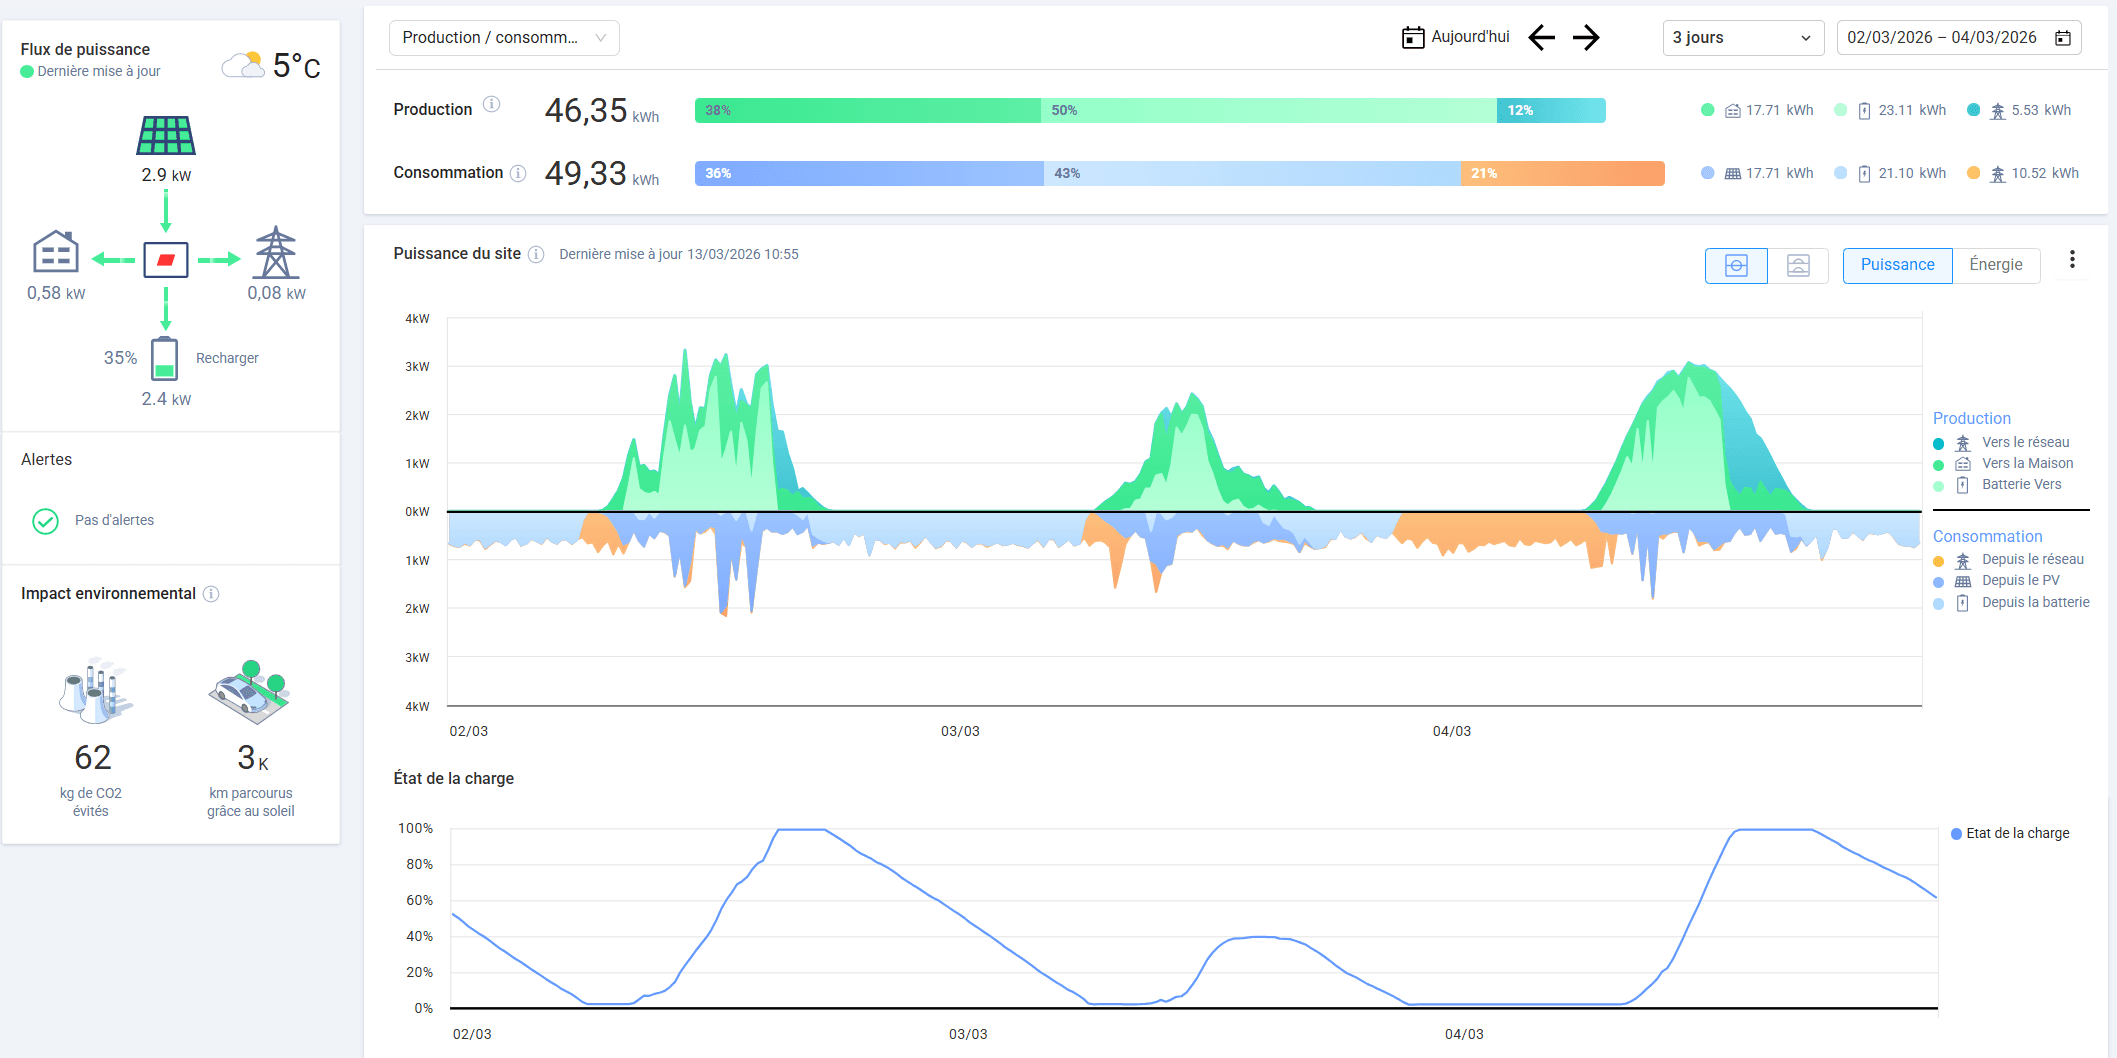
Task: Click the 50% segment of Production bar
Action: click(1268, 110)
